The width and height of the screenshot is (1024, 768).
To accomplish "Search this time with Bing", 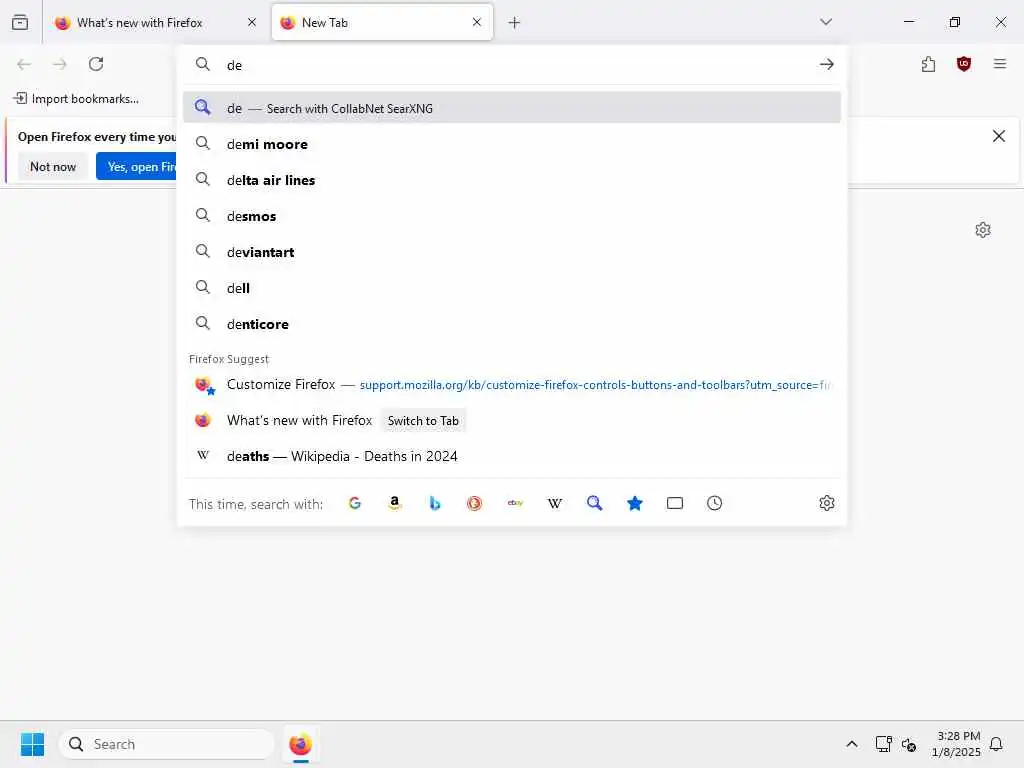I will (x=435, y=503).
